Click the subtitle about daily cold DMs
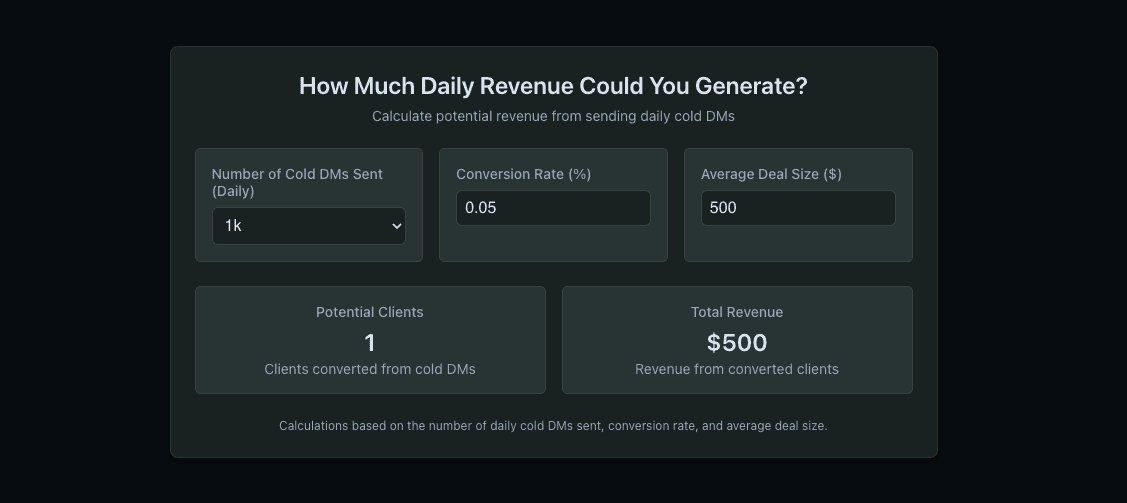Viewport: 1127px width, 503px height. click(x=553, y=116)
